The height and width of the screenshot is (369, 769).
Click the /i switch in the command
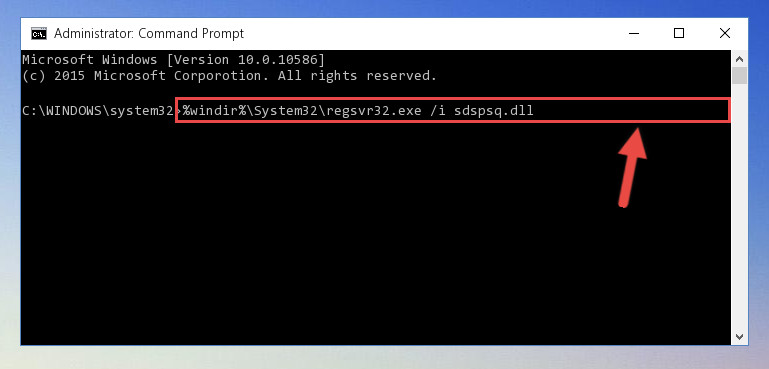pyautogui.click(x=436, y=110)
